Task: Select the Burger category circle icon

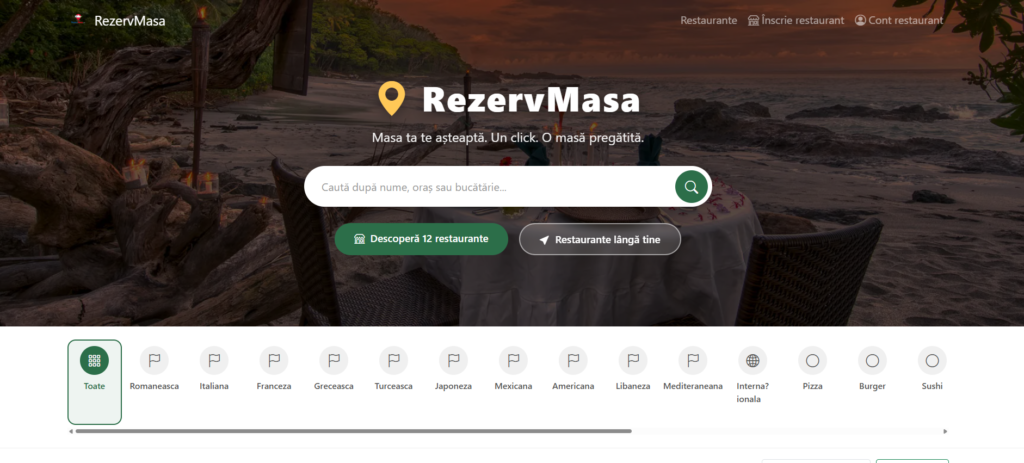Action: coord(872,360)
